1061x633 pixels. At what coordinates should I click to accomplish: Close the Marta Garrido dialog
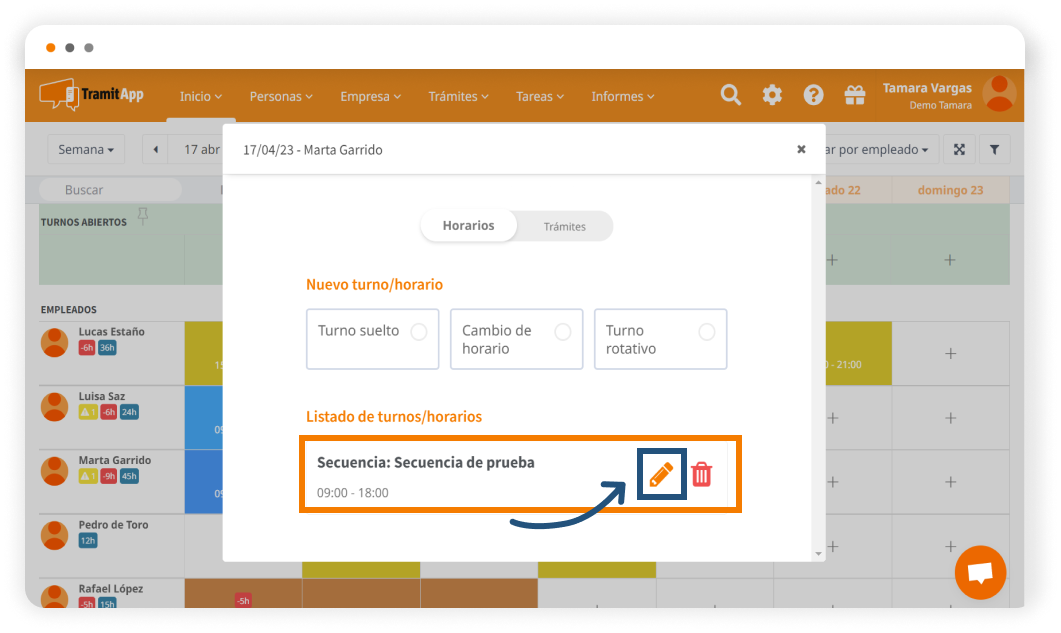(x=801, y=149)
